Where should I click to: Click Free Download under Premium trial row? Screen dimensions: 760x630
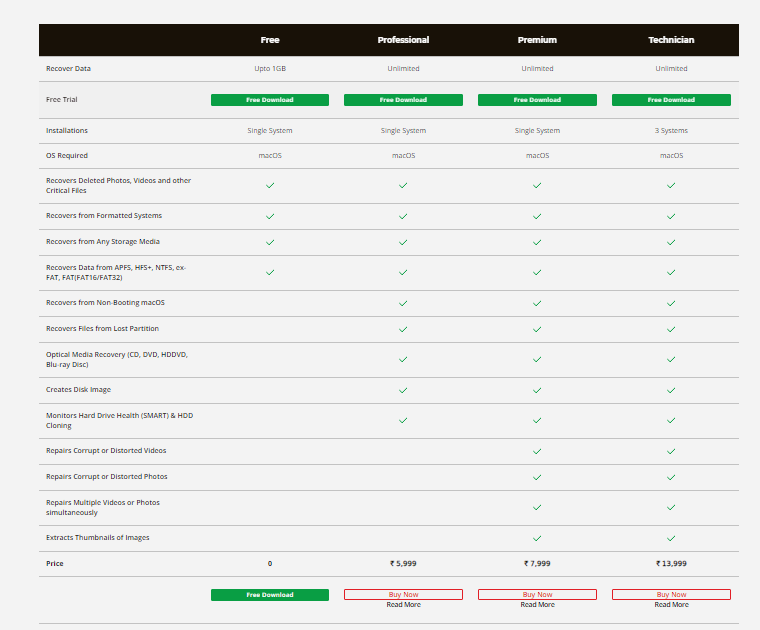[537, 100]
